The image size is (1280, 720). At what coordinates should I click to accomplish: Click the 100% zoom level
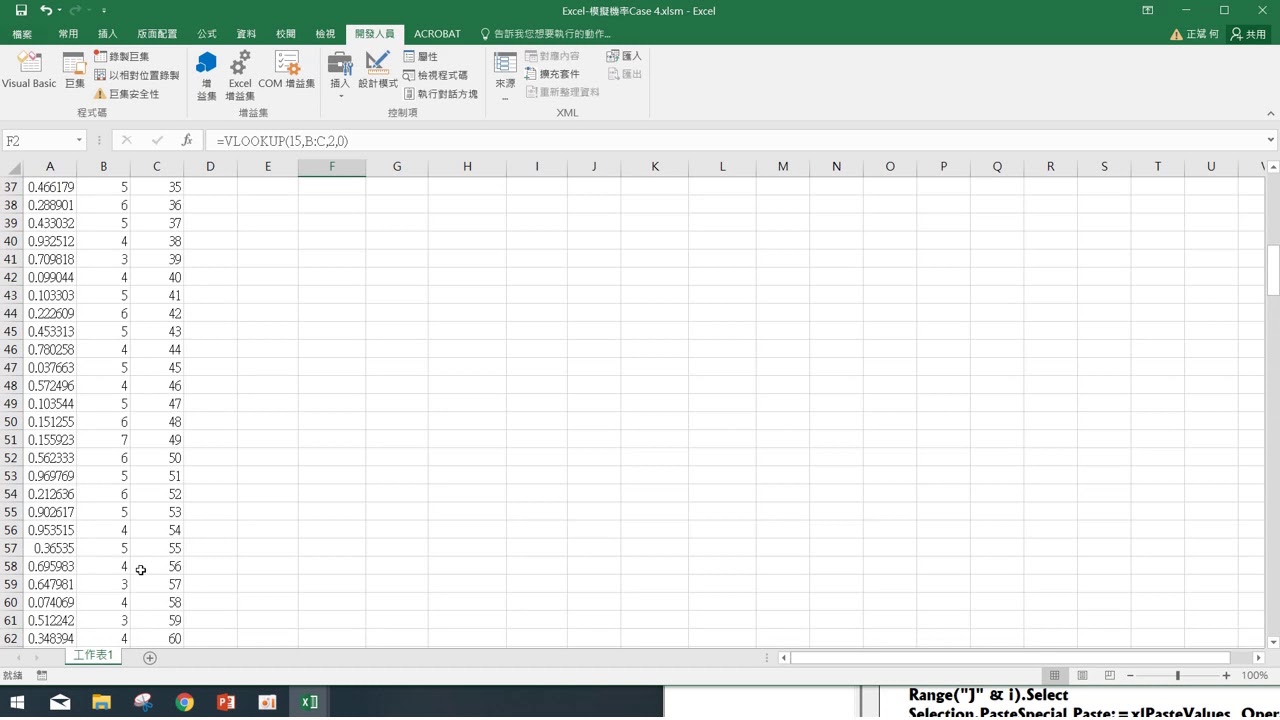pyautogui.click(x=1254, y=676)
